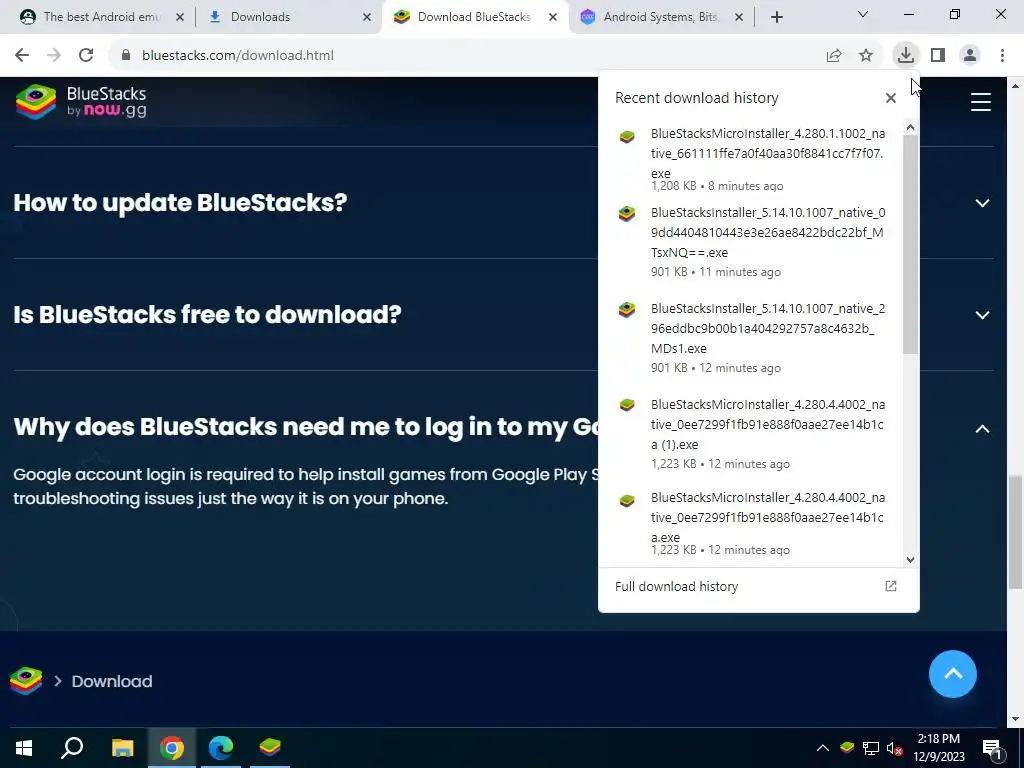Show hidden system tray icons
This screenshot has width=1024, height=768.
pos(822,748)
